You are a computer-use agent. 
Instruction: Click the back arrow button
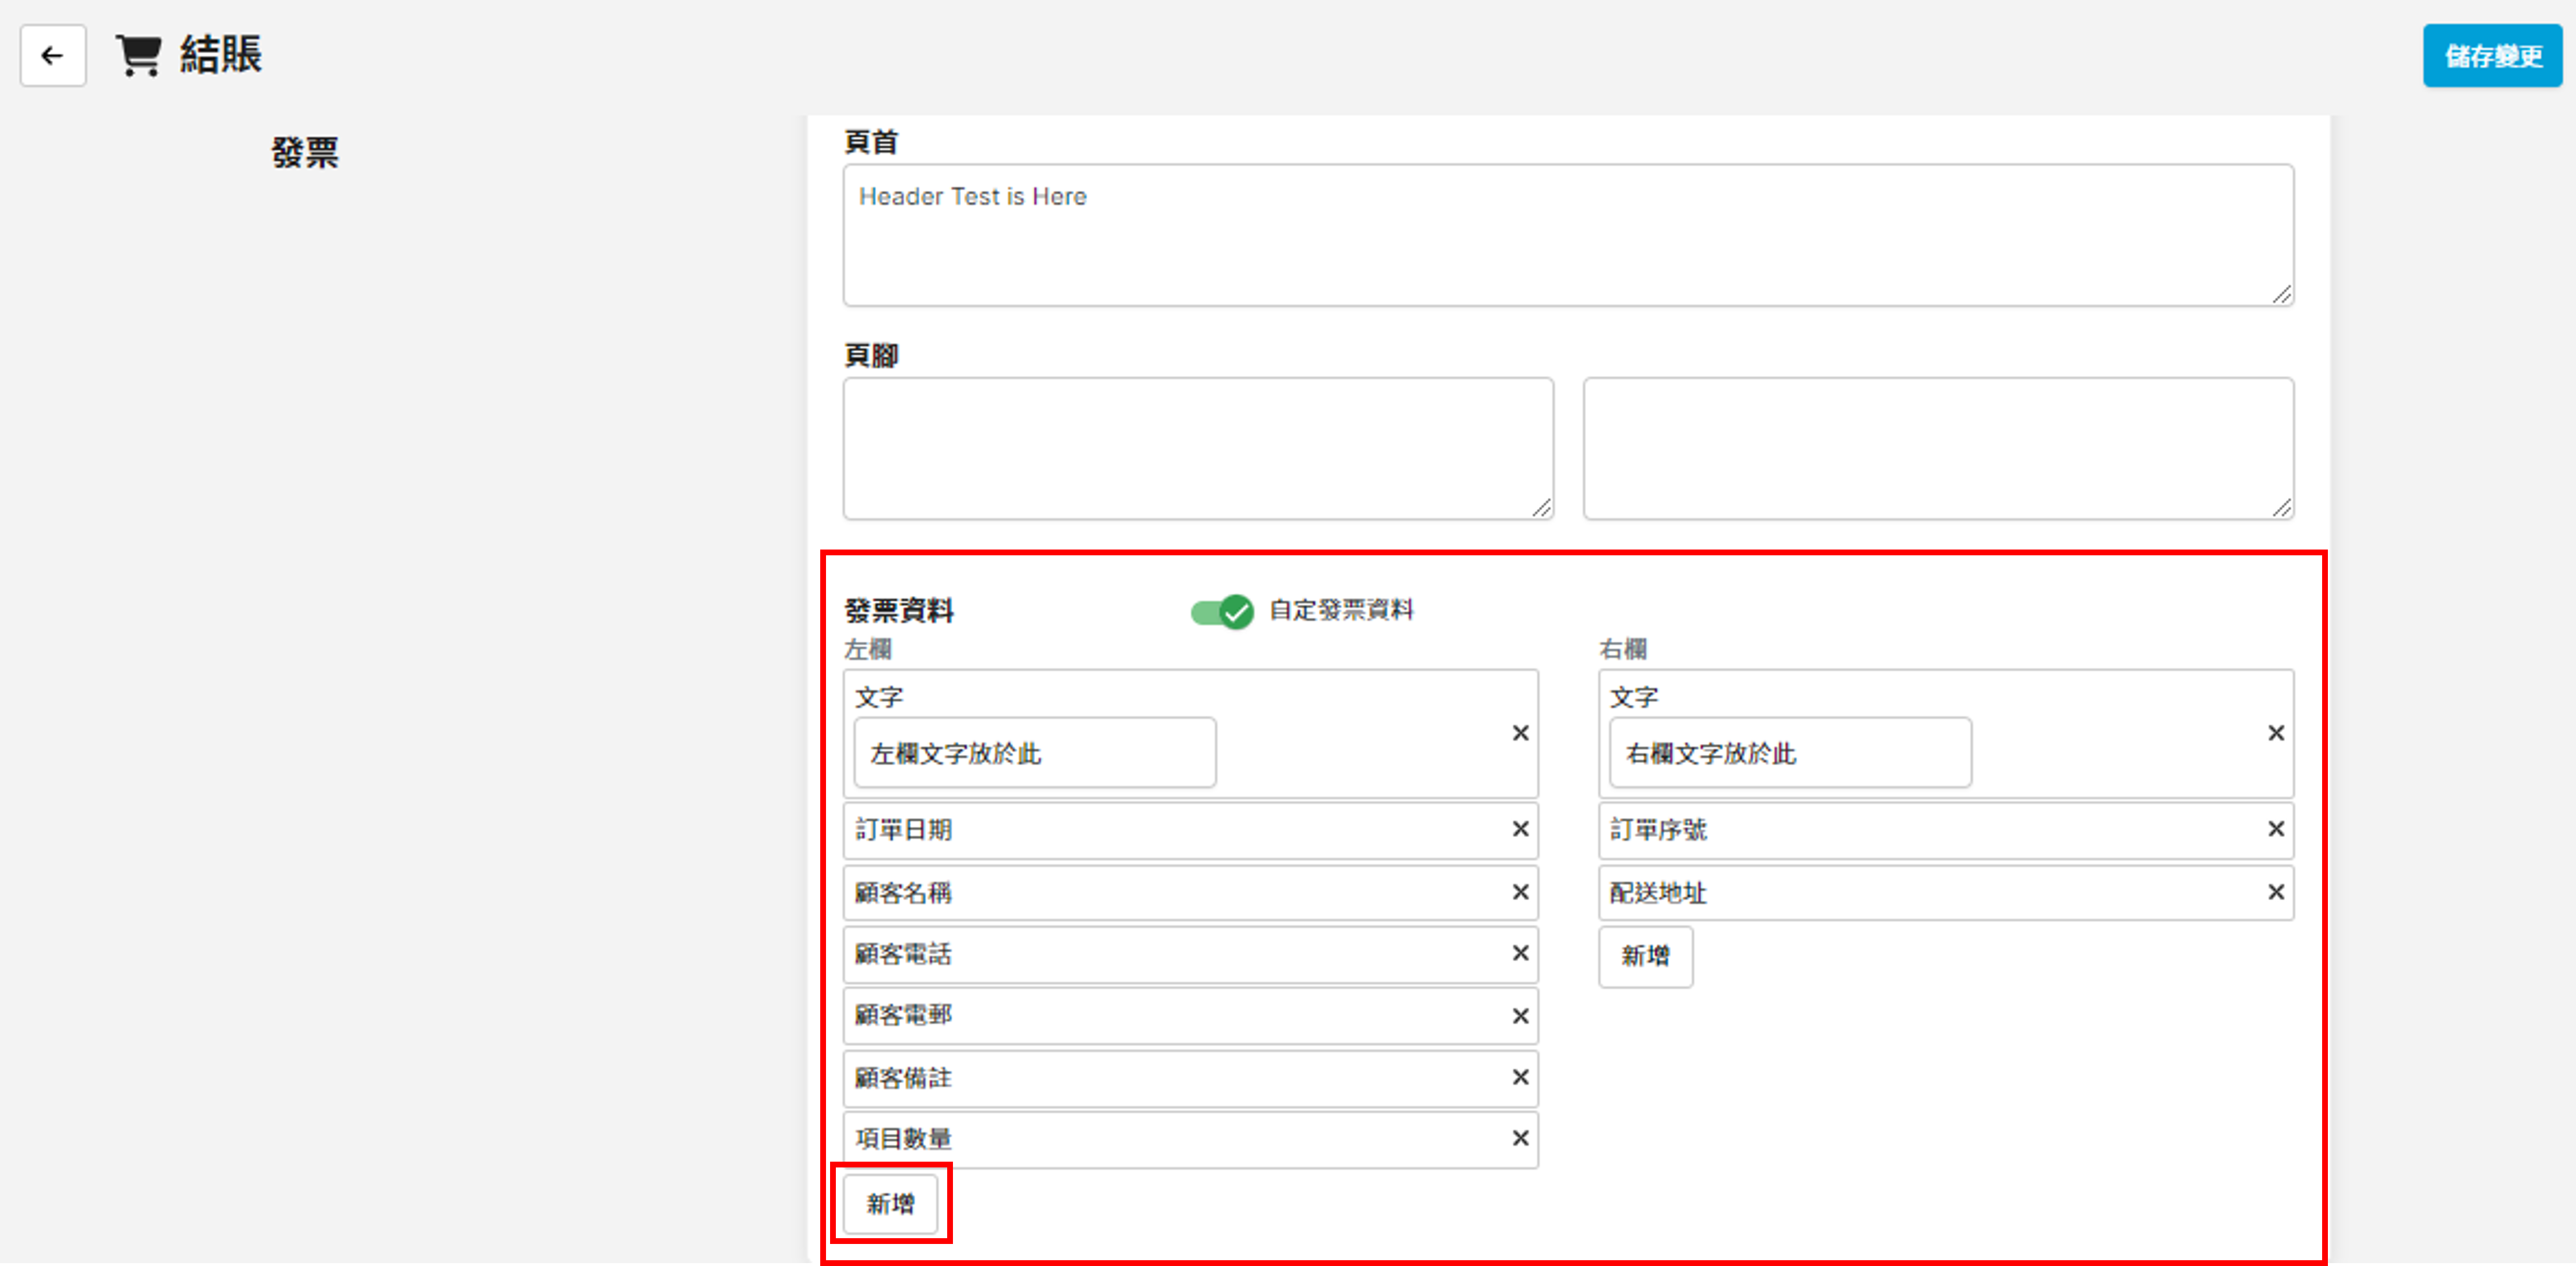[x=52, y=56]
